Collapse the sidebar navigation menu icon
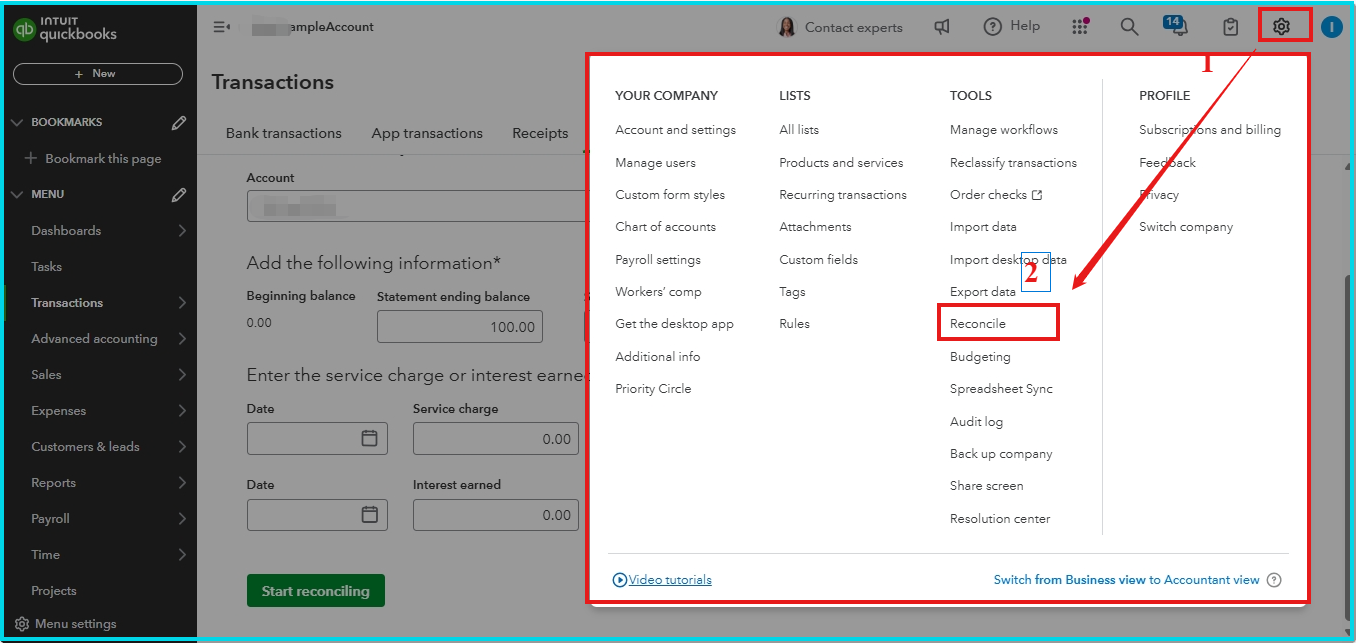The width and height of the screenshot is (1356, 643). tap(221, 27)
